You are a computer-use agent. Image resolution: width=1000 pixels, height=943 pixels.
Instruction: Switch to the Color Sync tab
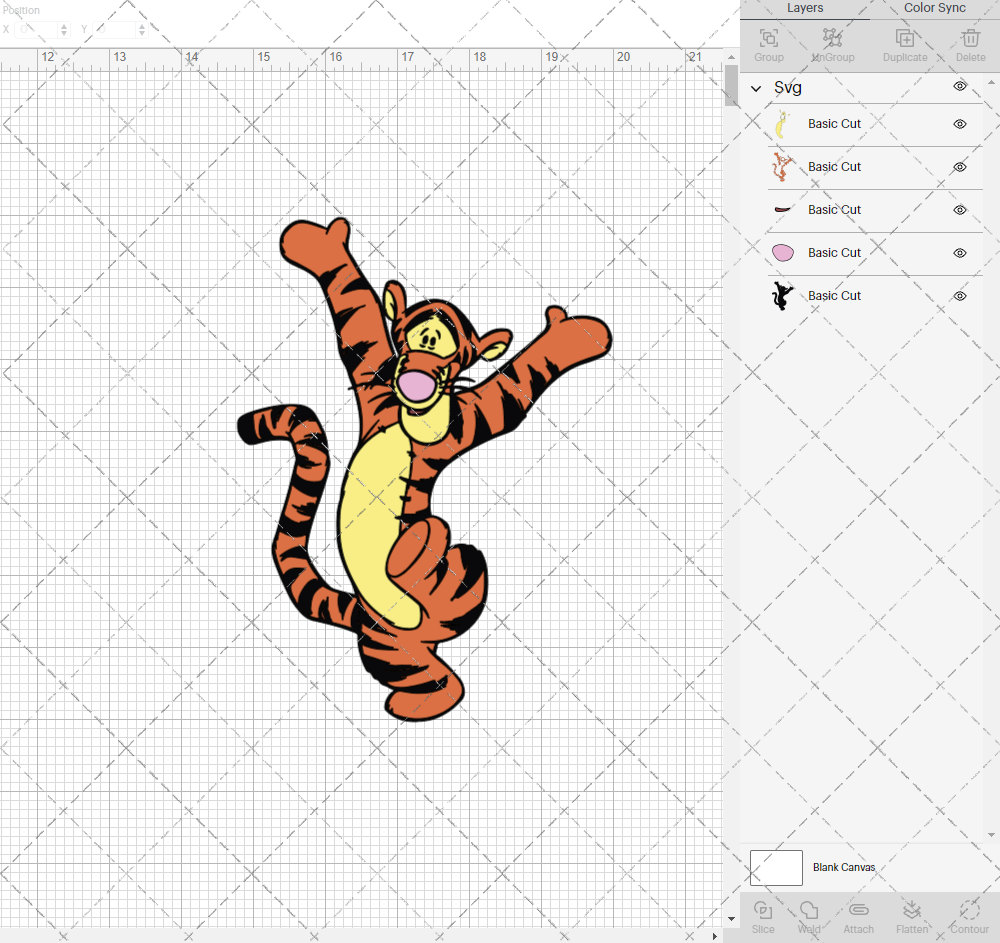(934, 8)
